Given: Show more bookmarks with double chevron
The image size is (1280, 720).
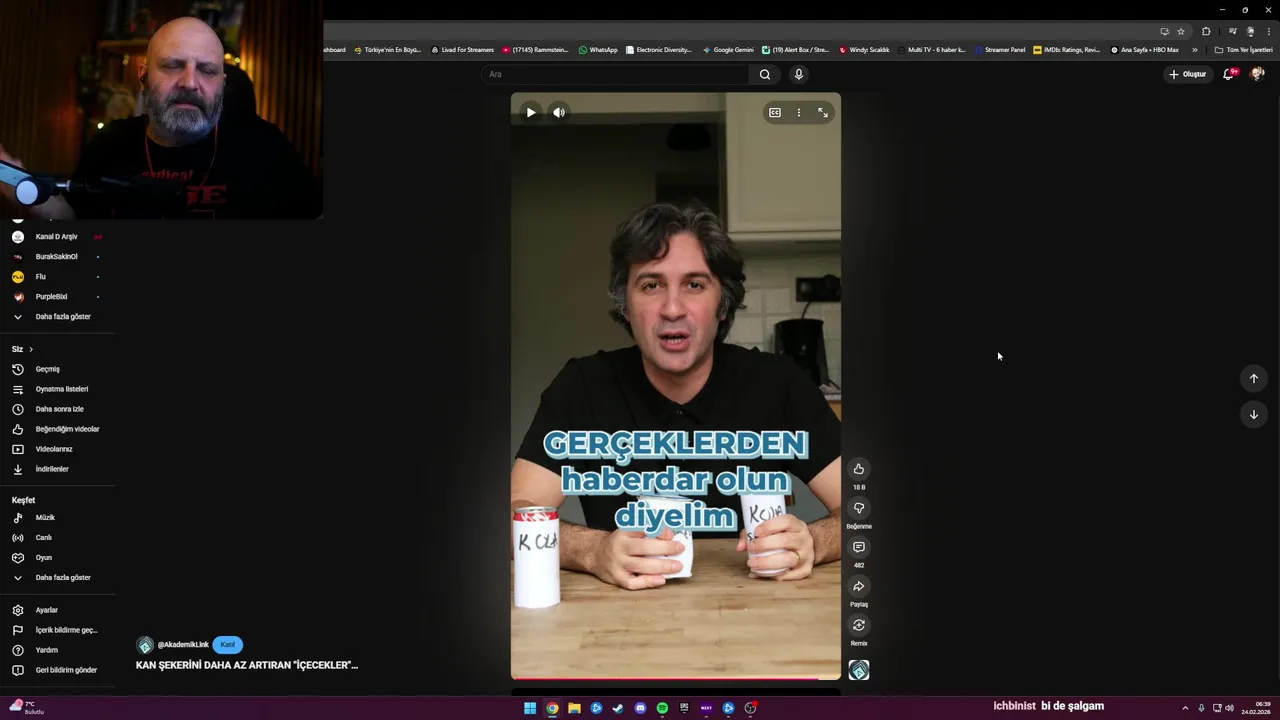Looking at the screenshot, I should [1194, 50].
